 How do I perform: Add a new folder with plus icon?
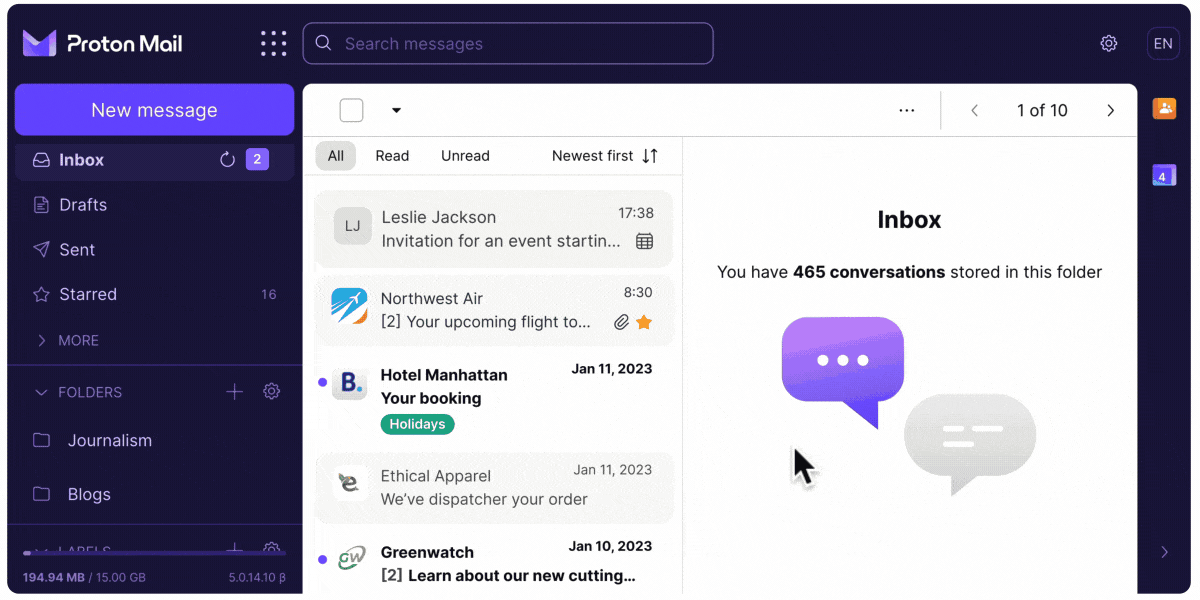[234, 392]
